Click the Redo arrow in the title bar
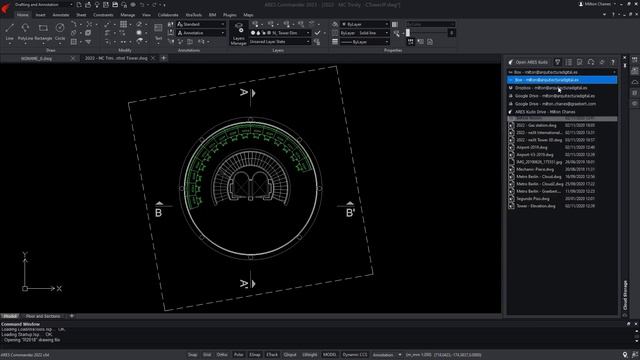Image resolution: width=640 pixels, height=360 pixels. point(154,4)
